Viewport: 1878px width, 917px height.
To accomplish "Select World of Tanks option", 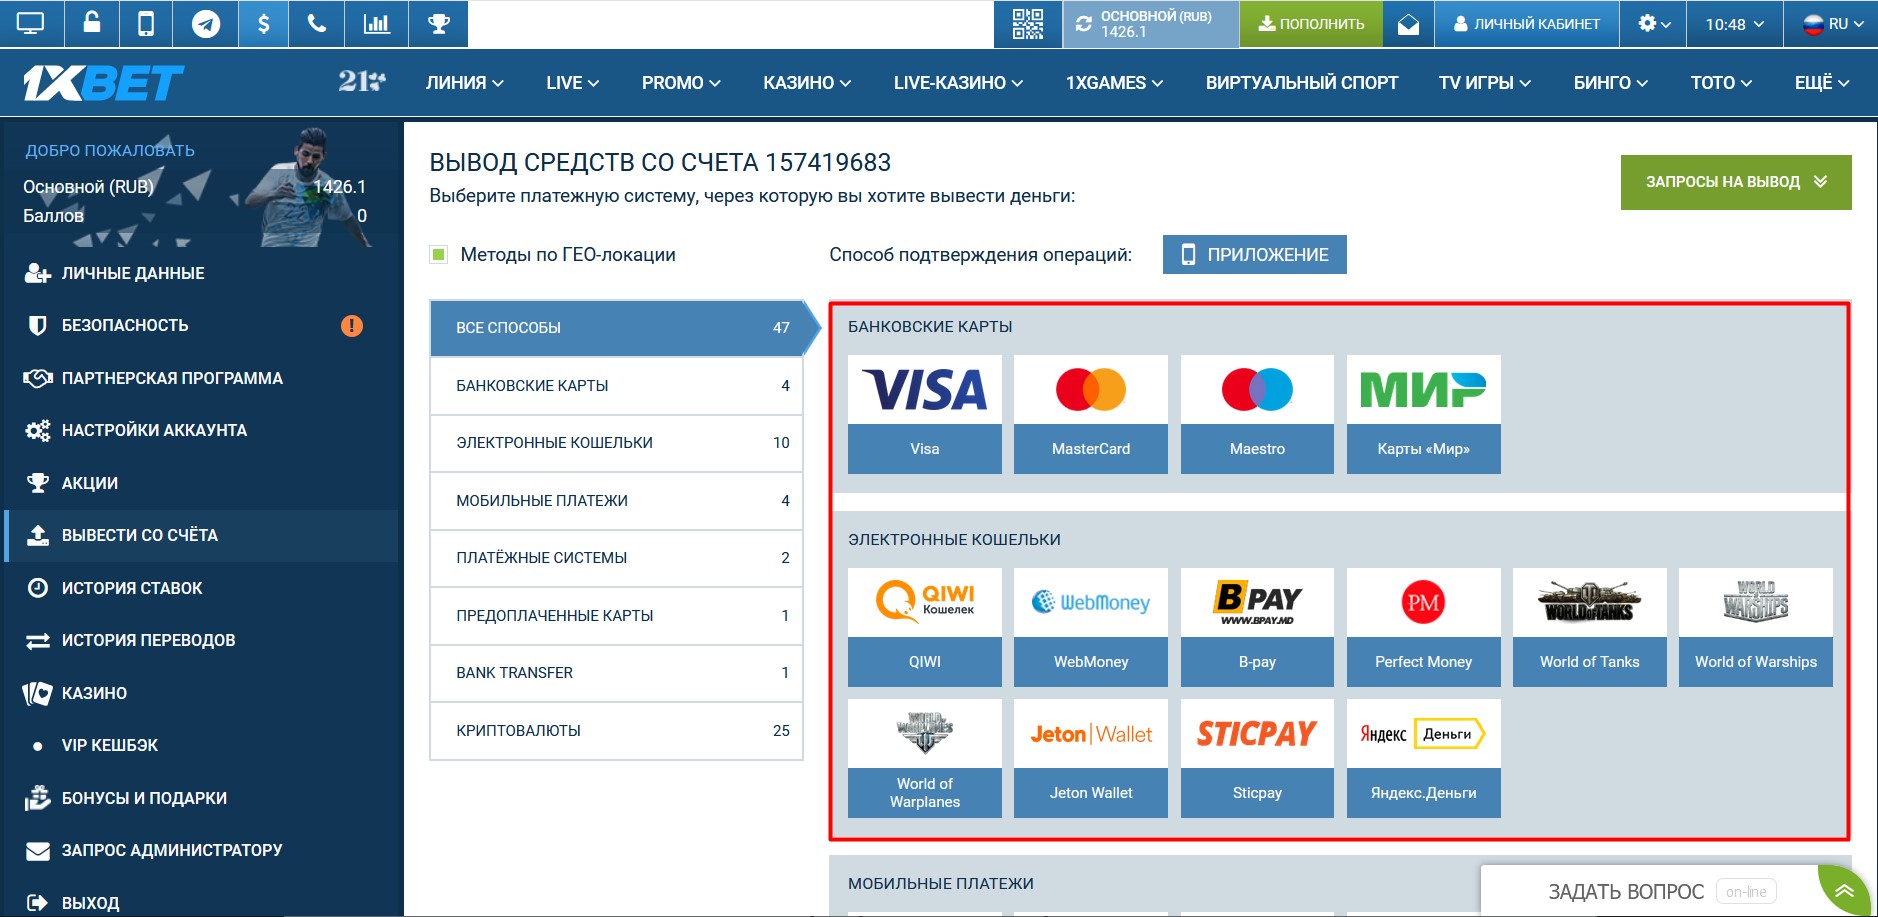I will (1590, 627).
